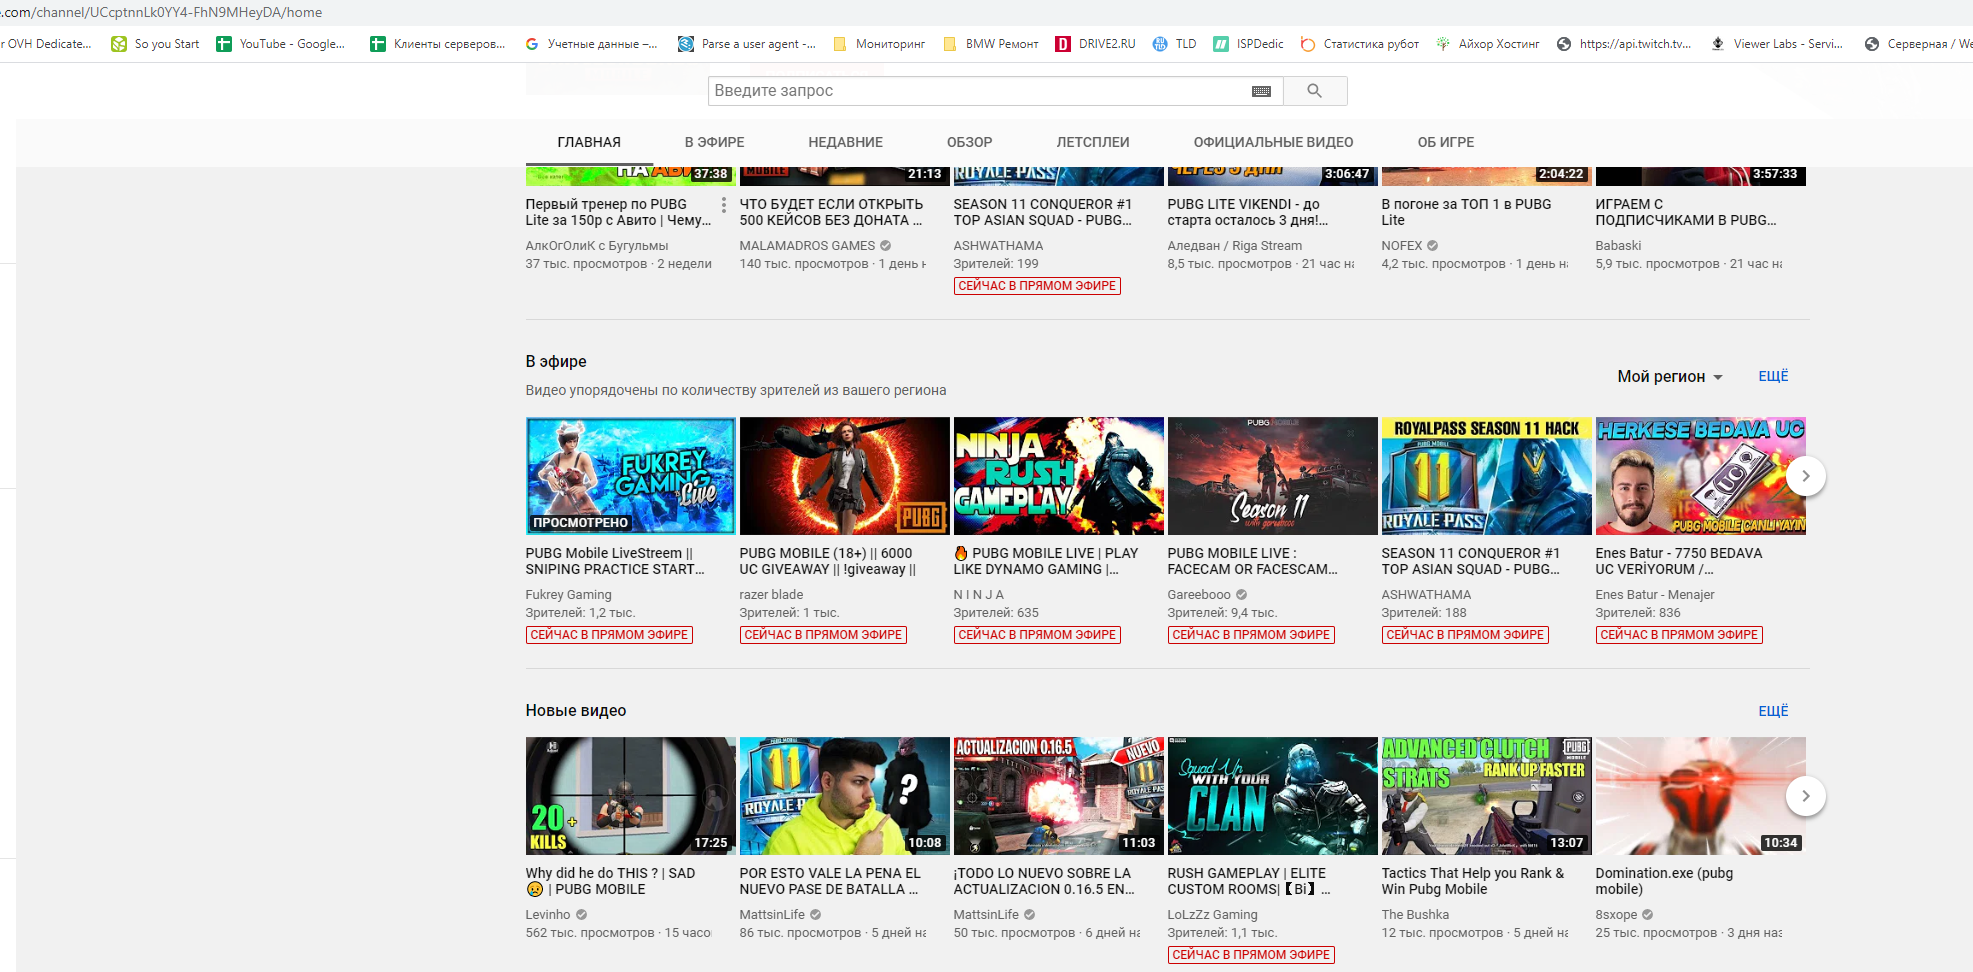Viewport: 1973px width, 972px height.
Task: Open the Fukrey Gaming channel link
Action: (568, 595)
